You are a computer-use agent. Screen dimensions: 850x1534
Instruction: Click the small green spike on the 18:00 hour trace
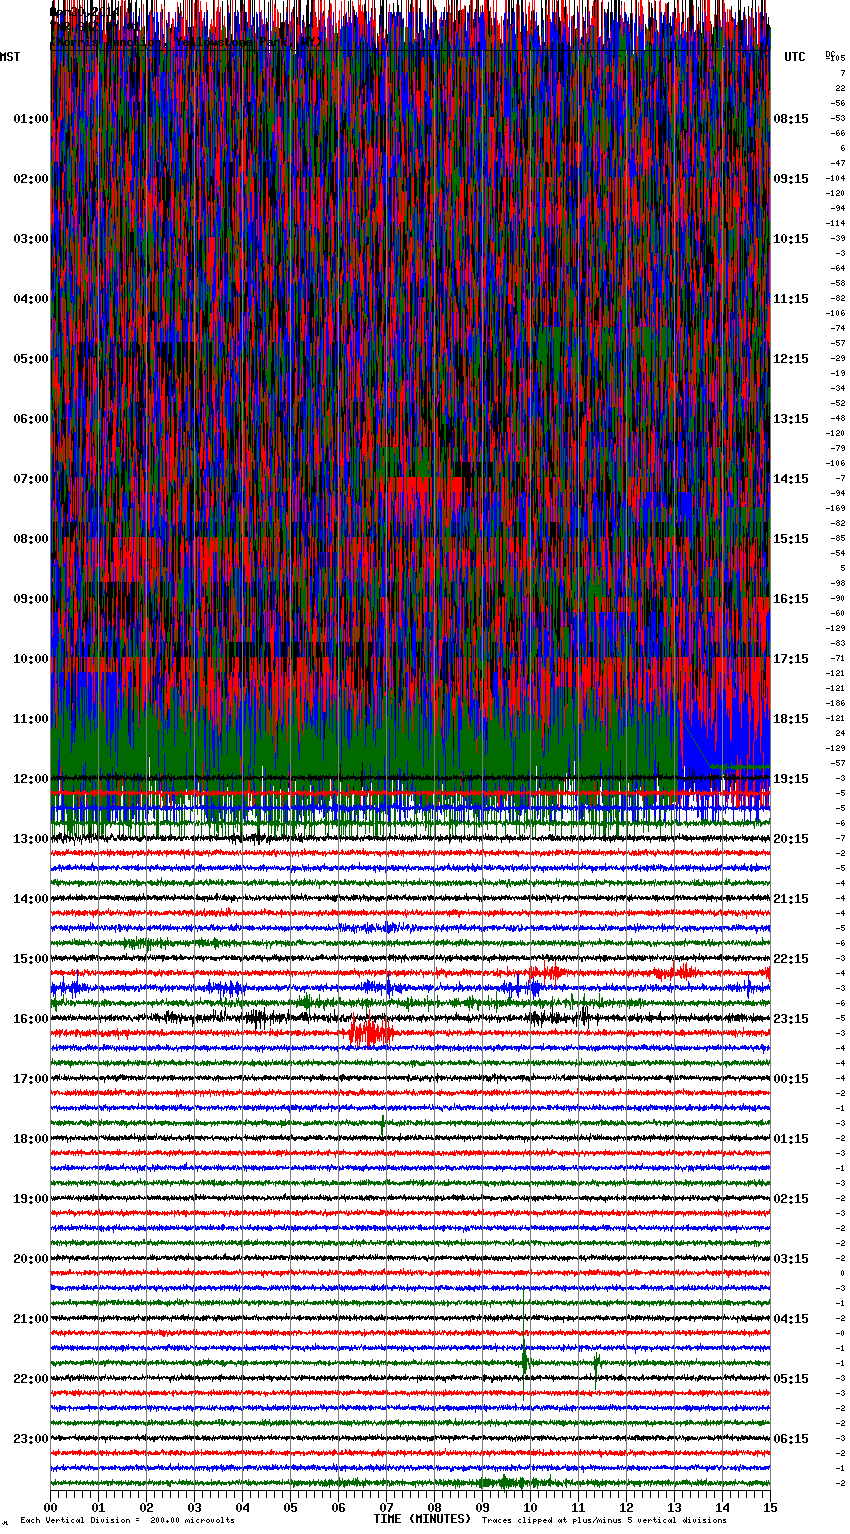tap(382, 1123)
